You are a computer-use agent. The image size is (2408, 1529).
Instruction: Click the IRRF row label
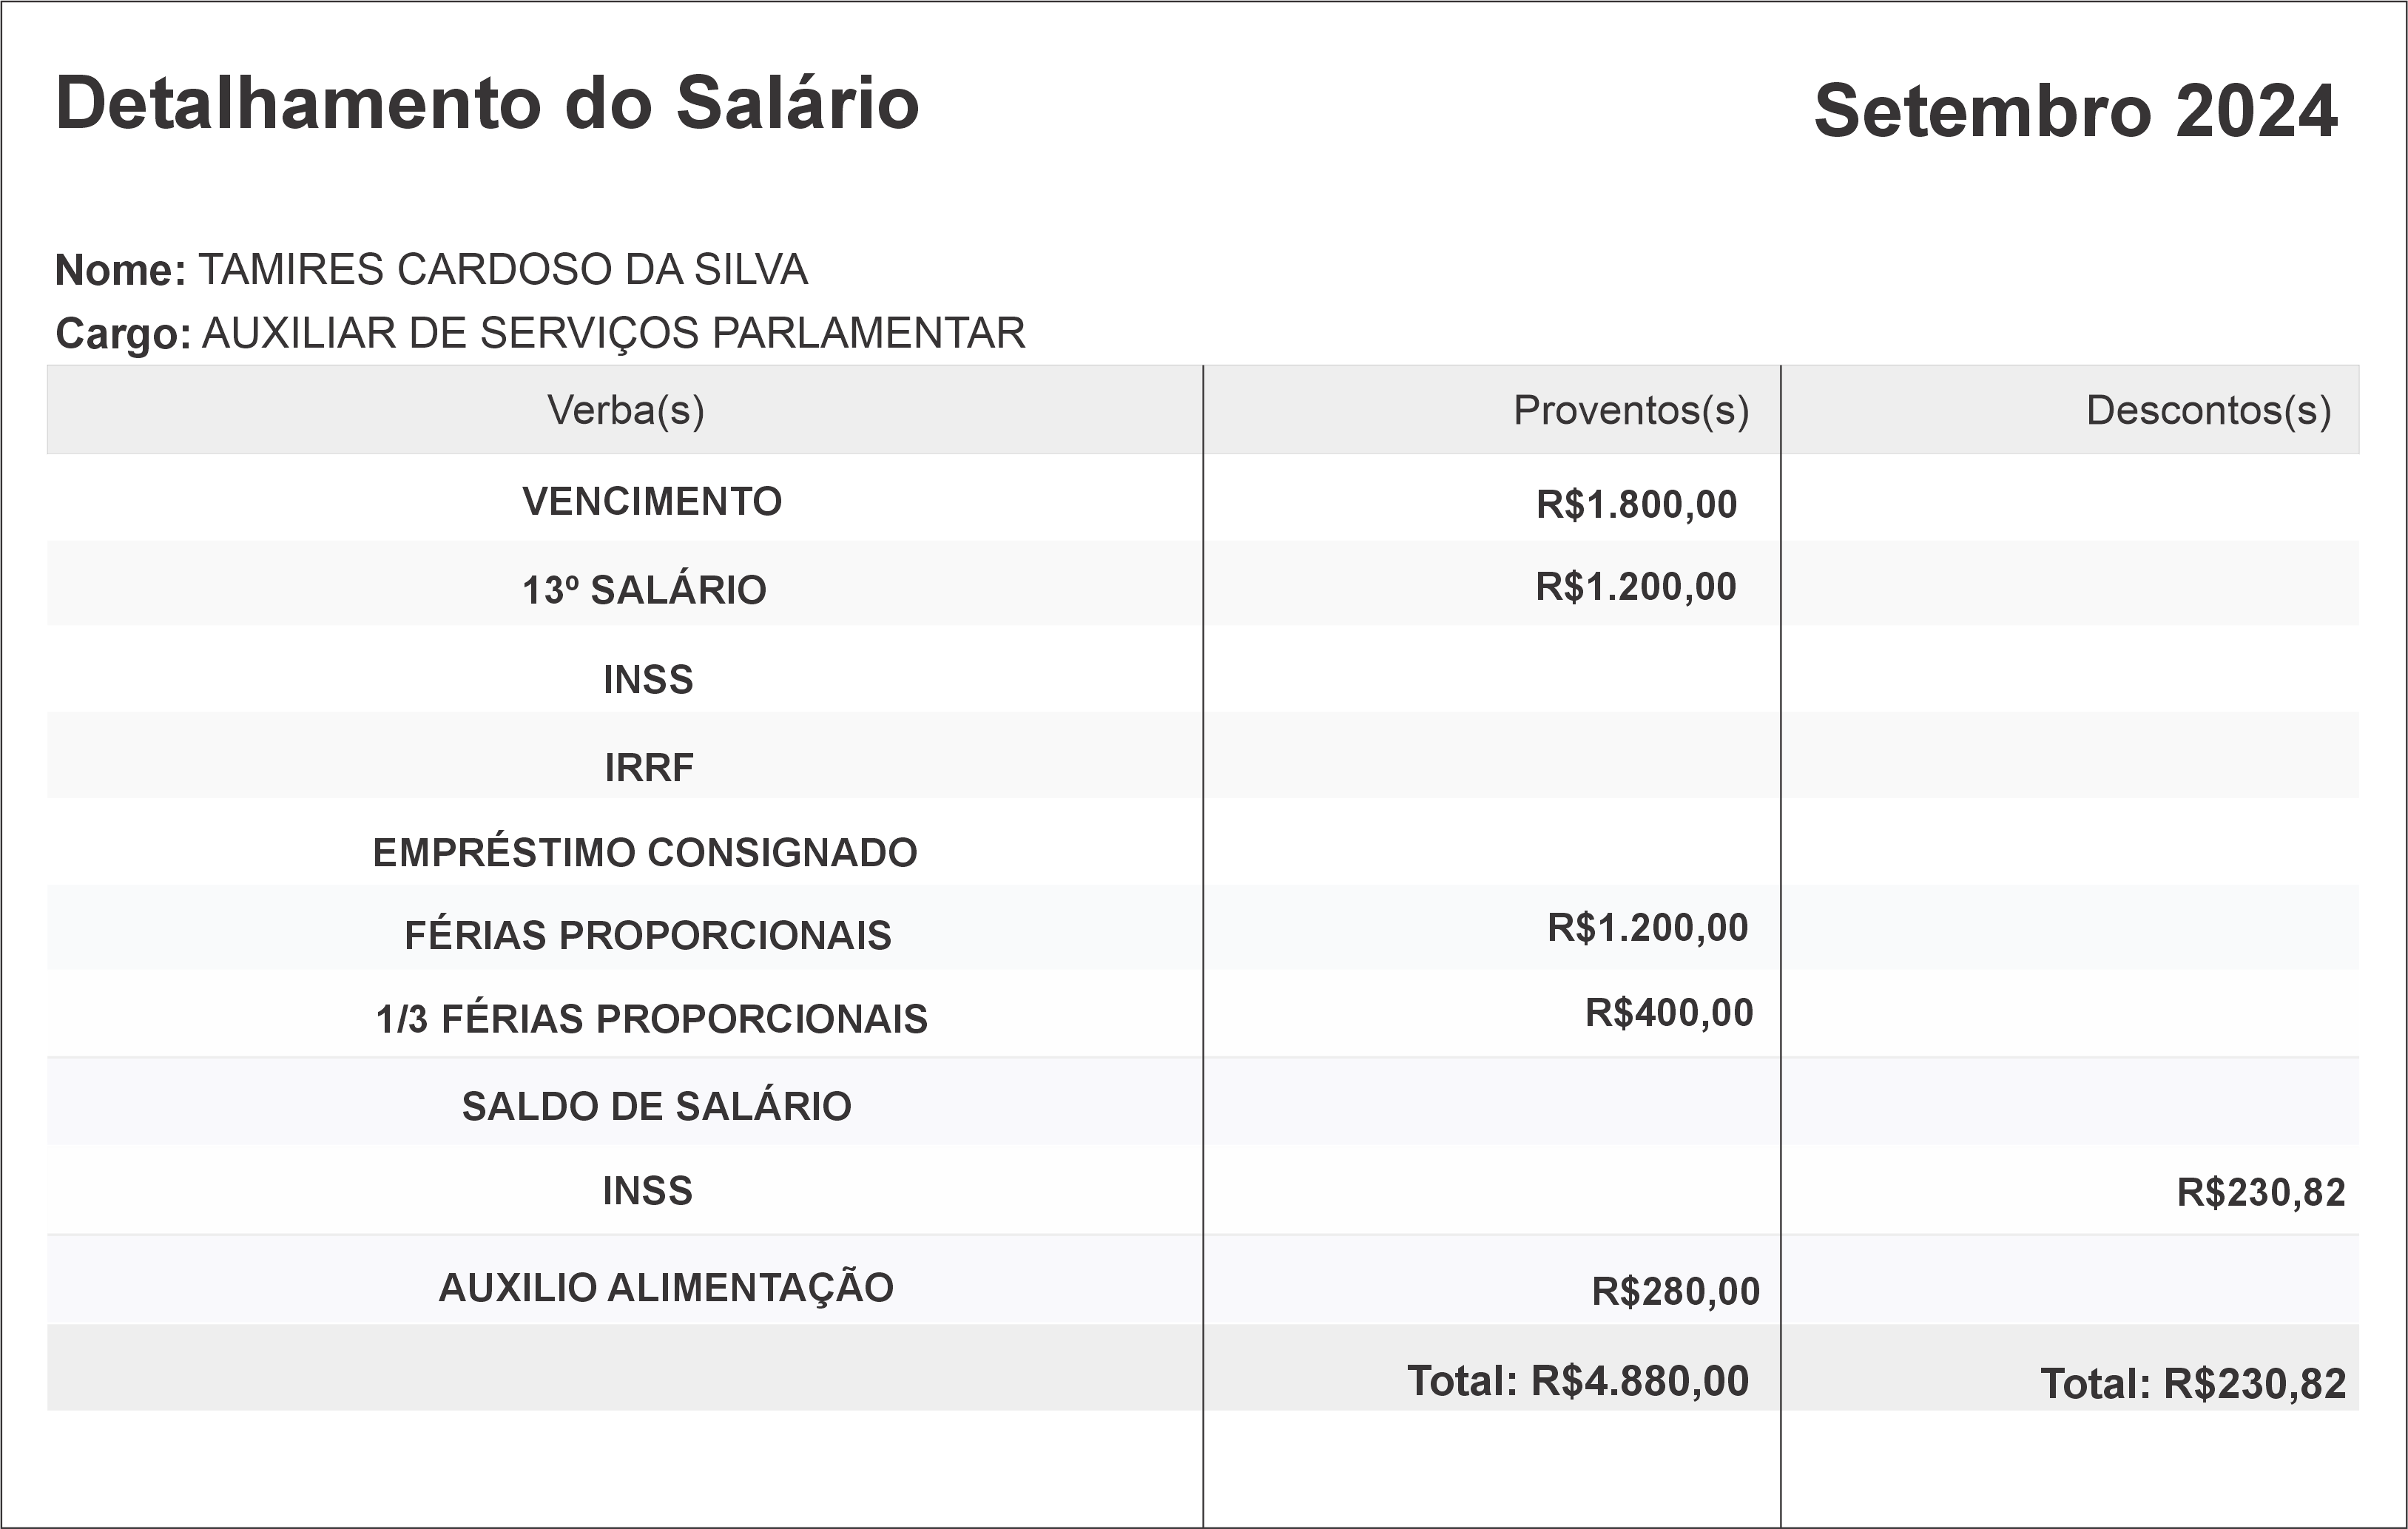[x=649, y=767]
